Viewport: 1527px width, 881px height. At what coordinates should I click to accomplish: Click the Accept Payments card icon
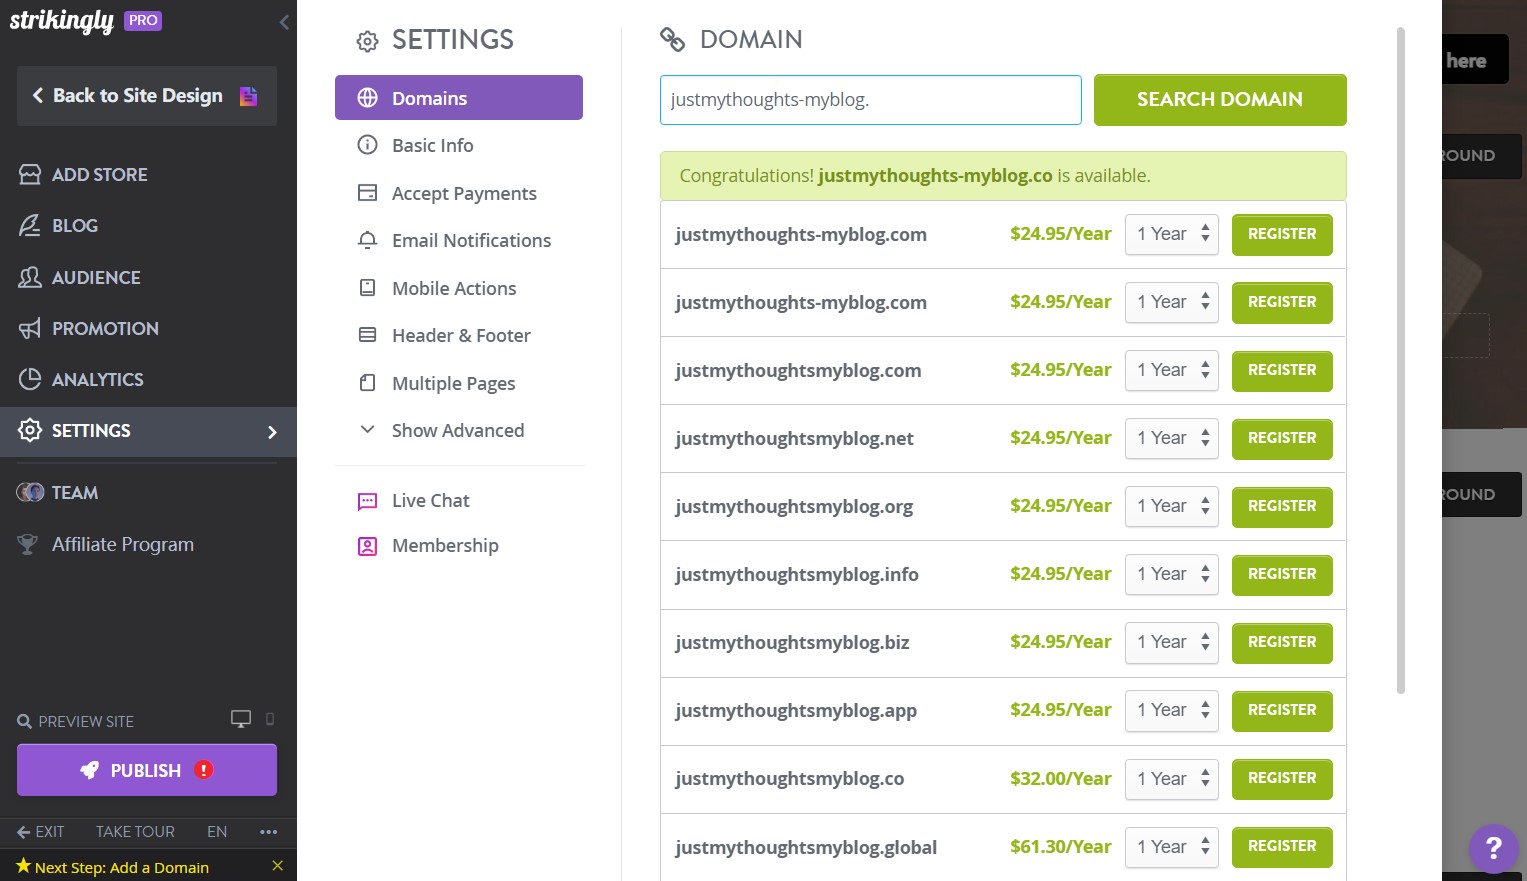367,192
